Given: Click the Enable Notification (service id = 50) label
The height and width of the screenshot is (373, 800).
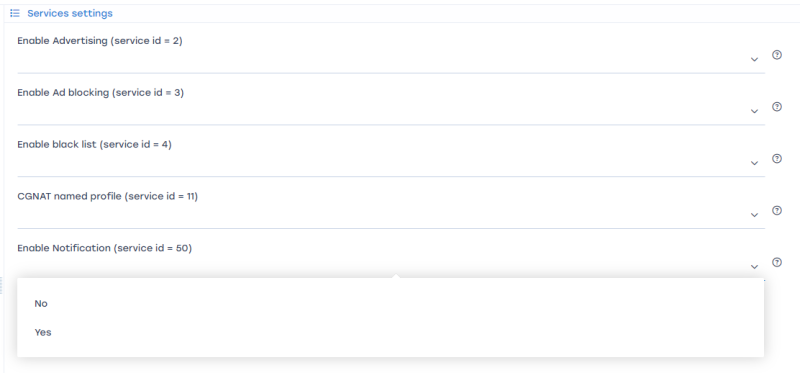Looking at the screenshot, I should (x=105, y=248).
